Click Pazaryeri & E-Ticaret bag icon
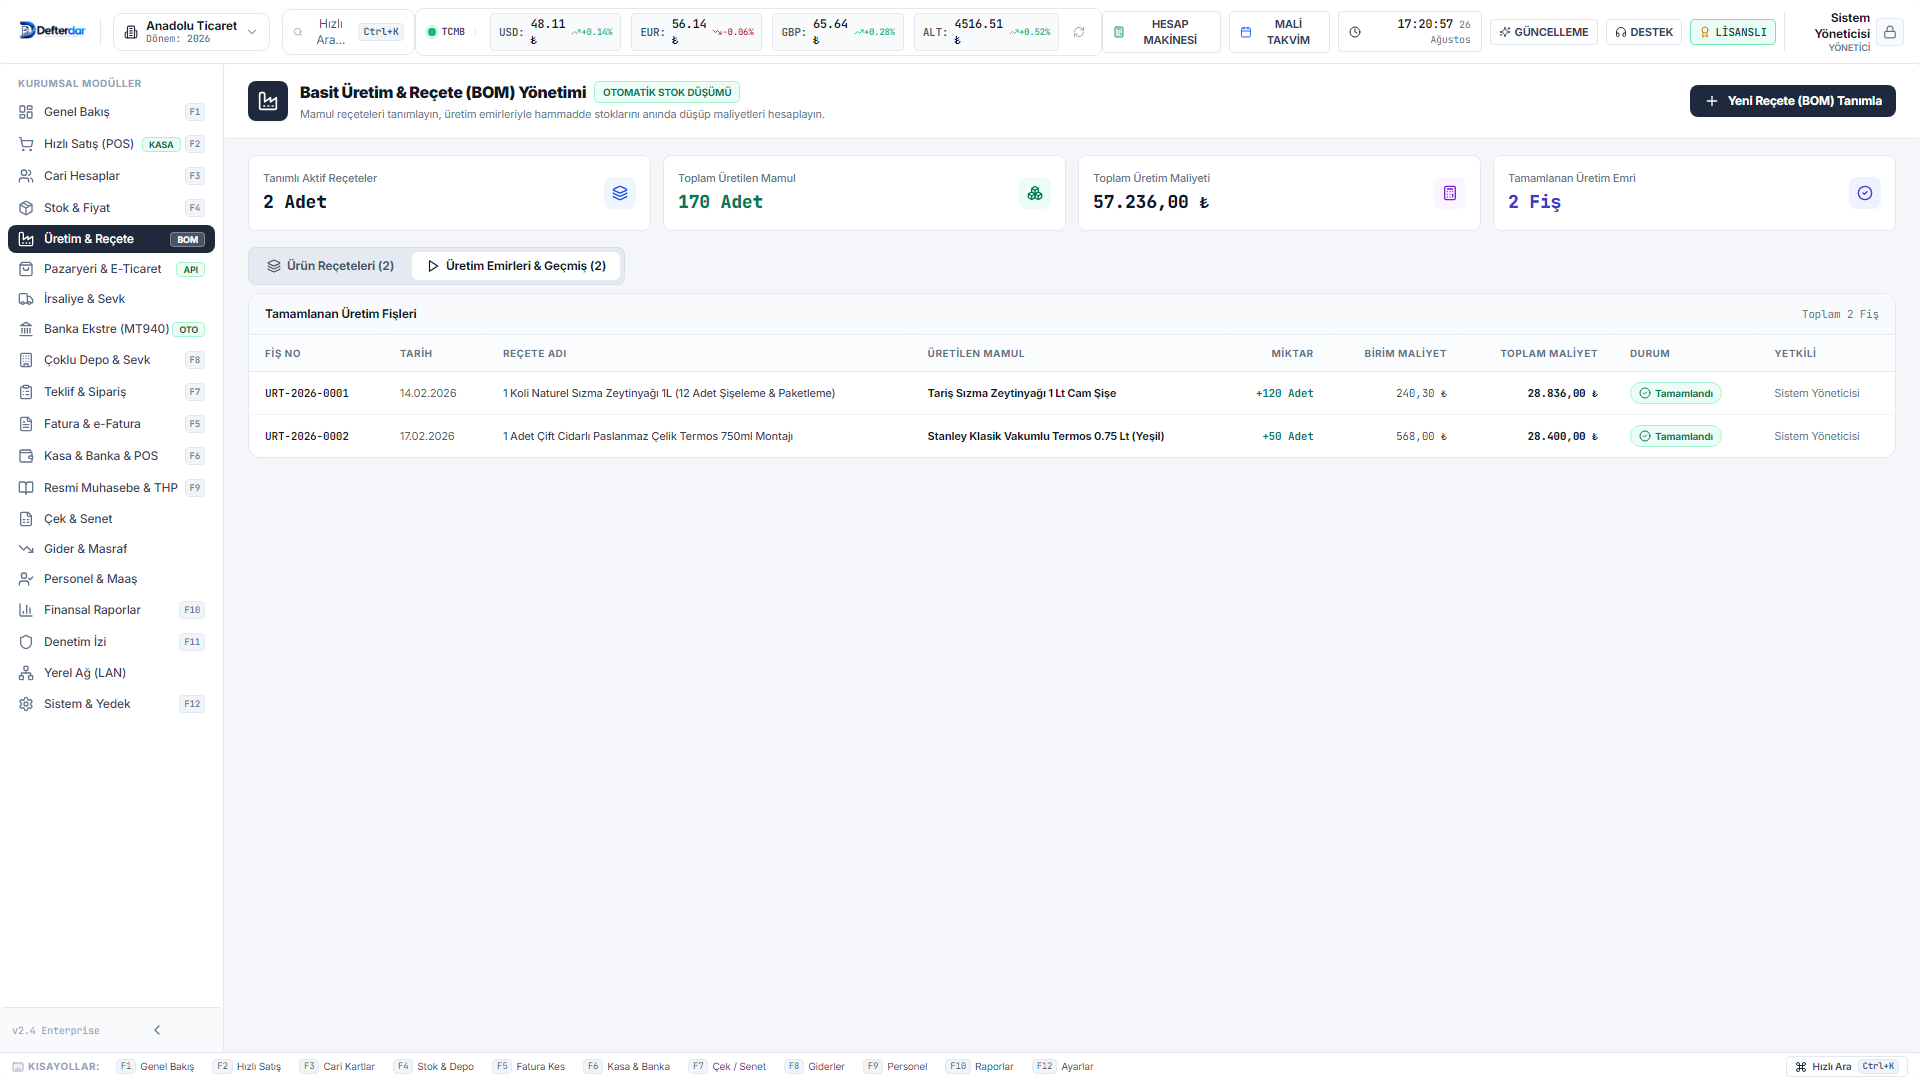1920x1080 pixels. coord(26,269)
